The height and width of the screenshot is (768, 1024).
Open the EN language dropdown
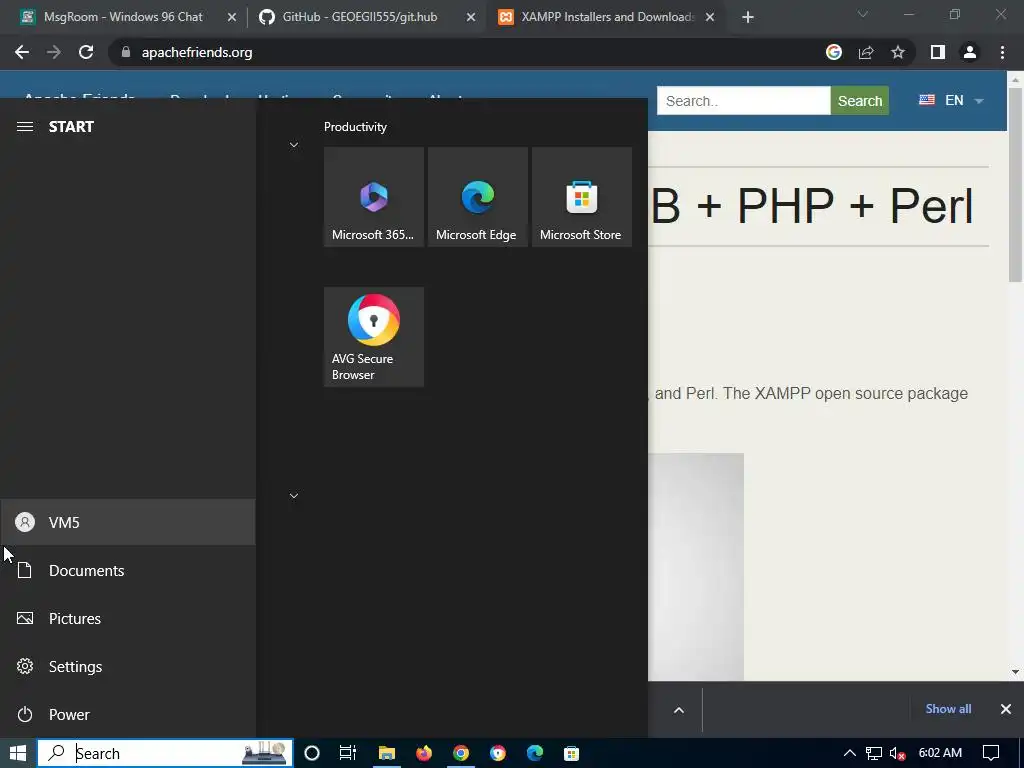pos(952,101)
